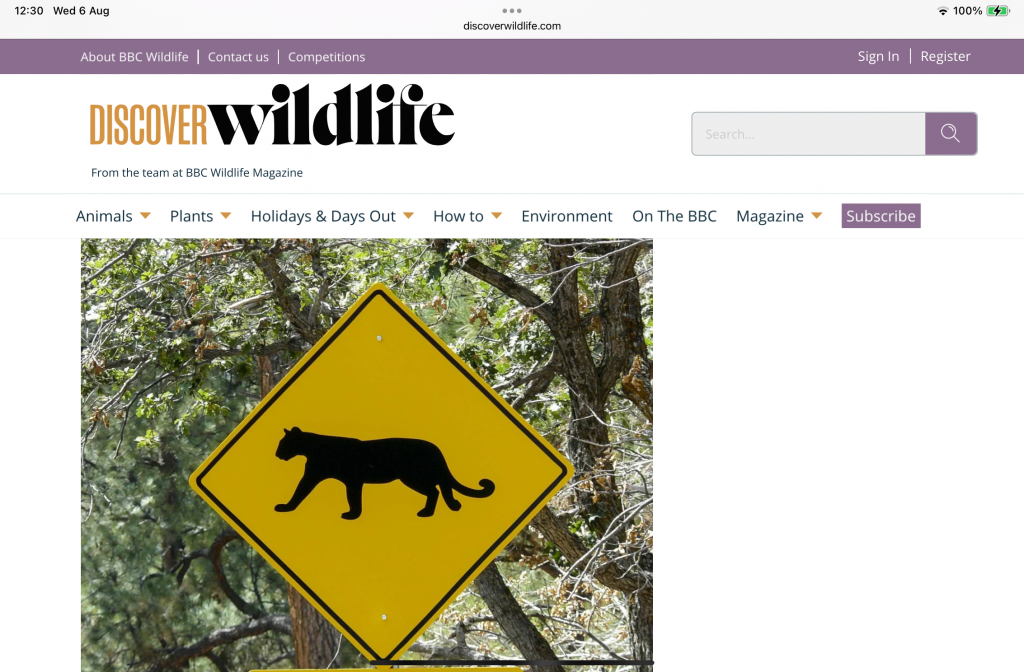This screenshot has width=1024, height=672.
Task: Go to the Contact us link
Action: (238, 57)
